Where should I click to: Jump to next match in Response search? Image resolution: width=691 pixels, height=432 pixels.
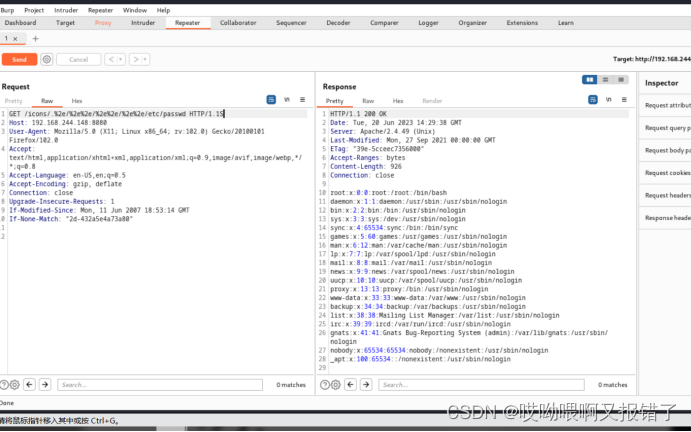point(366,385)
